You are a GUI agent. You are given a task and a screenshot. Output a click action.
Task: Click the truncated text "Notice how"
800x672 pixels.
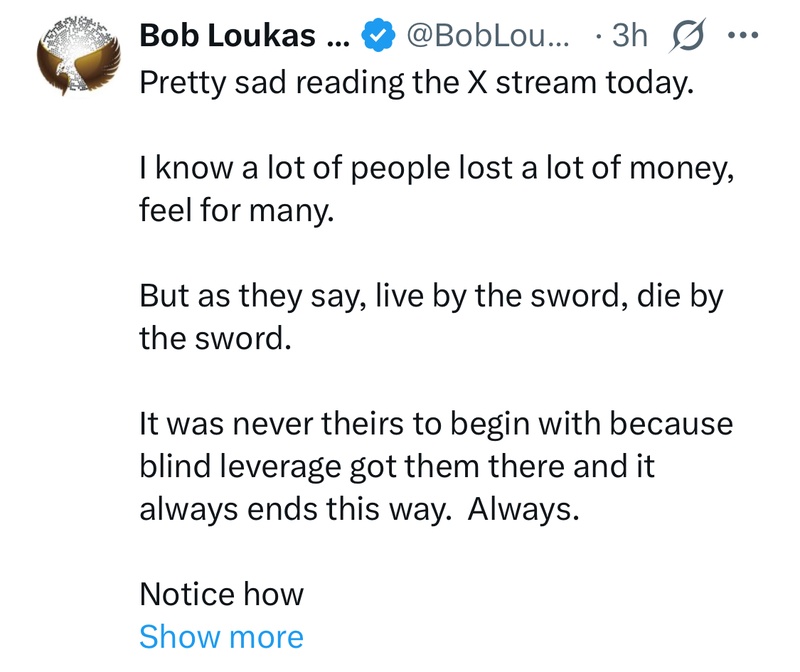(221, 595)
